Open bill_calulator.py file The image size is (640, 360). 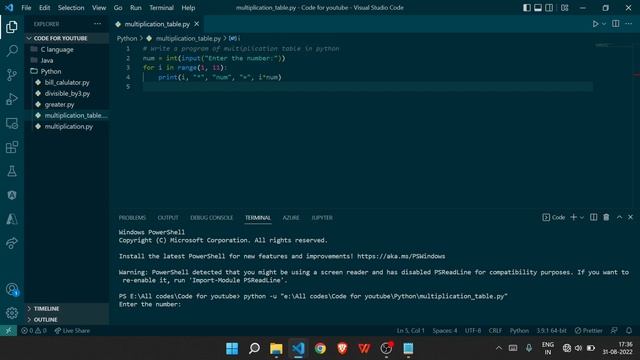point(67,82)
